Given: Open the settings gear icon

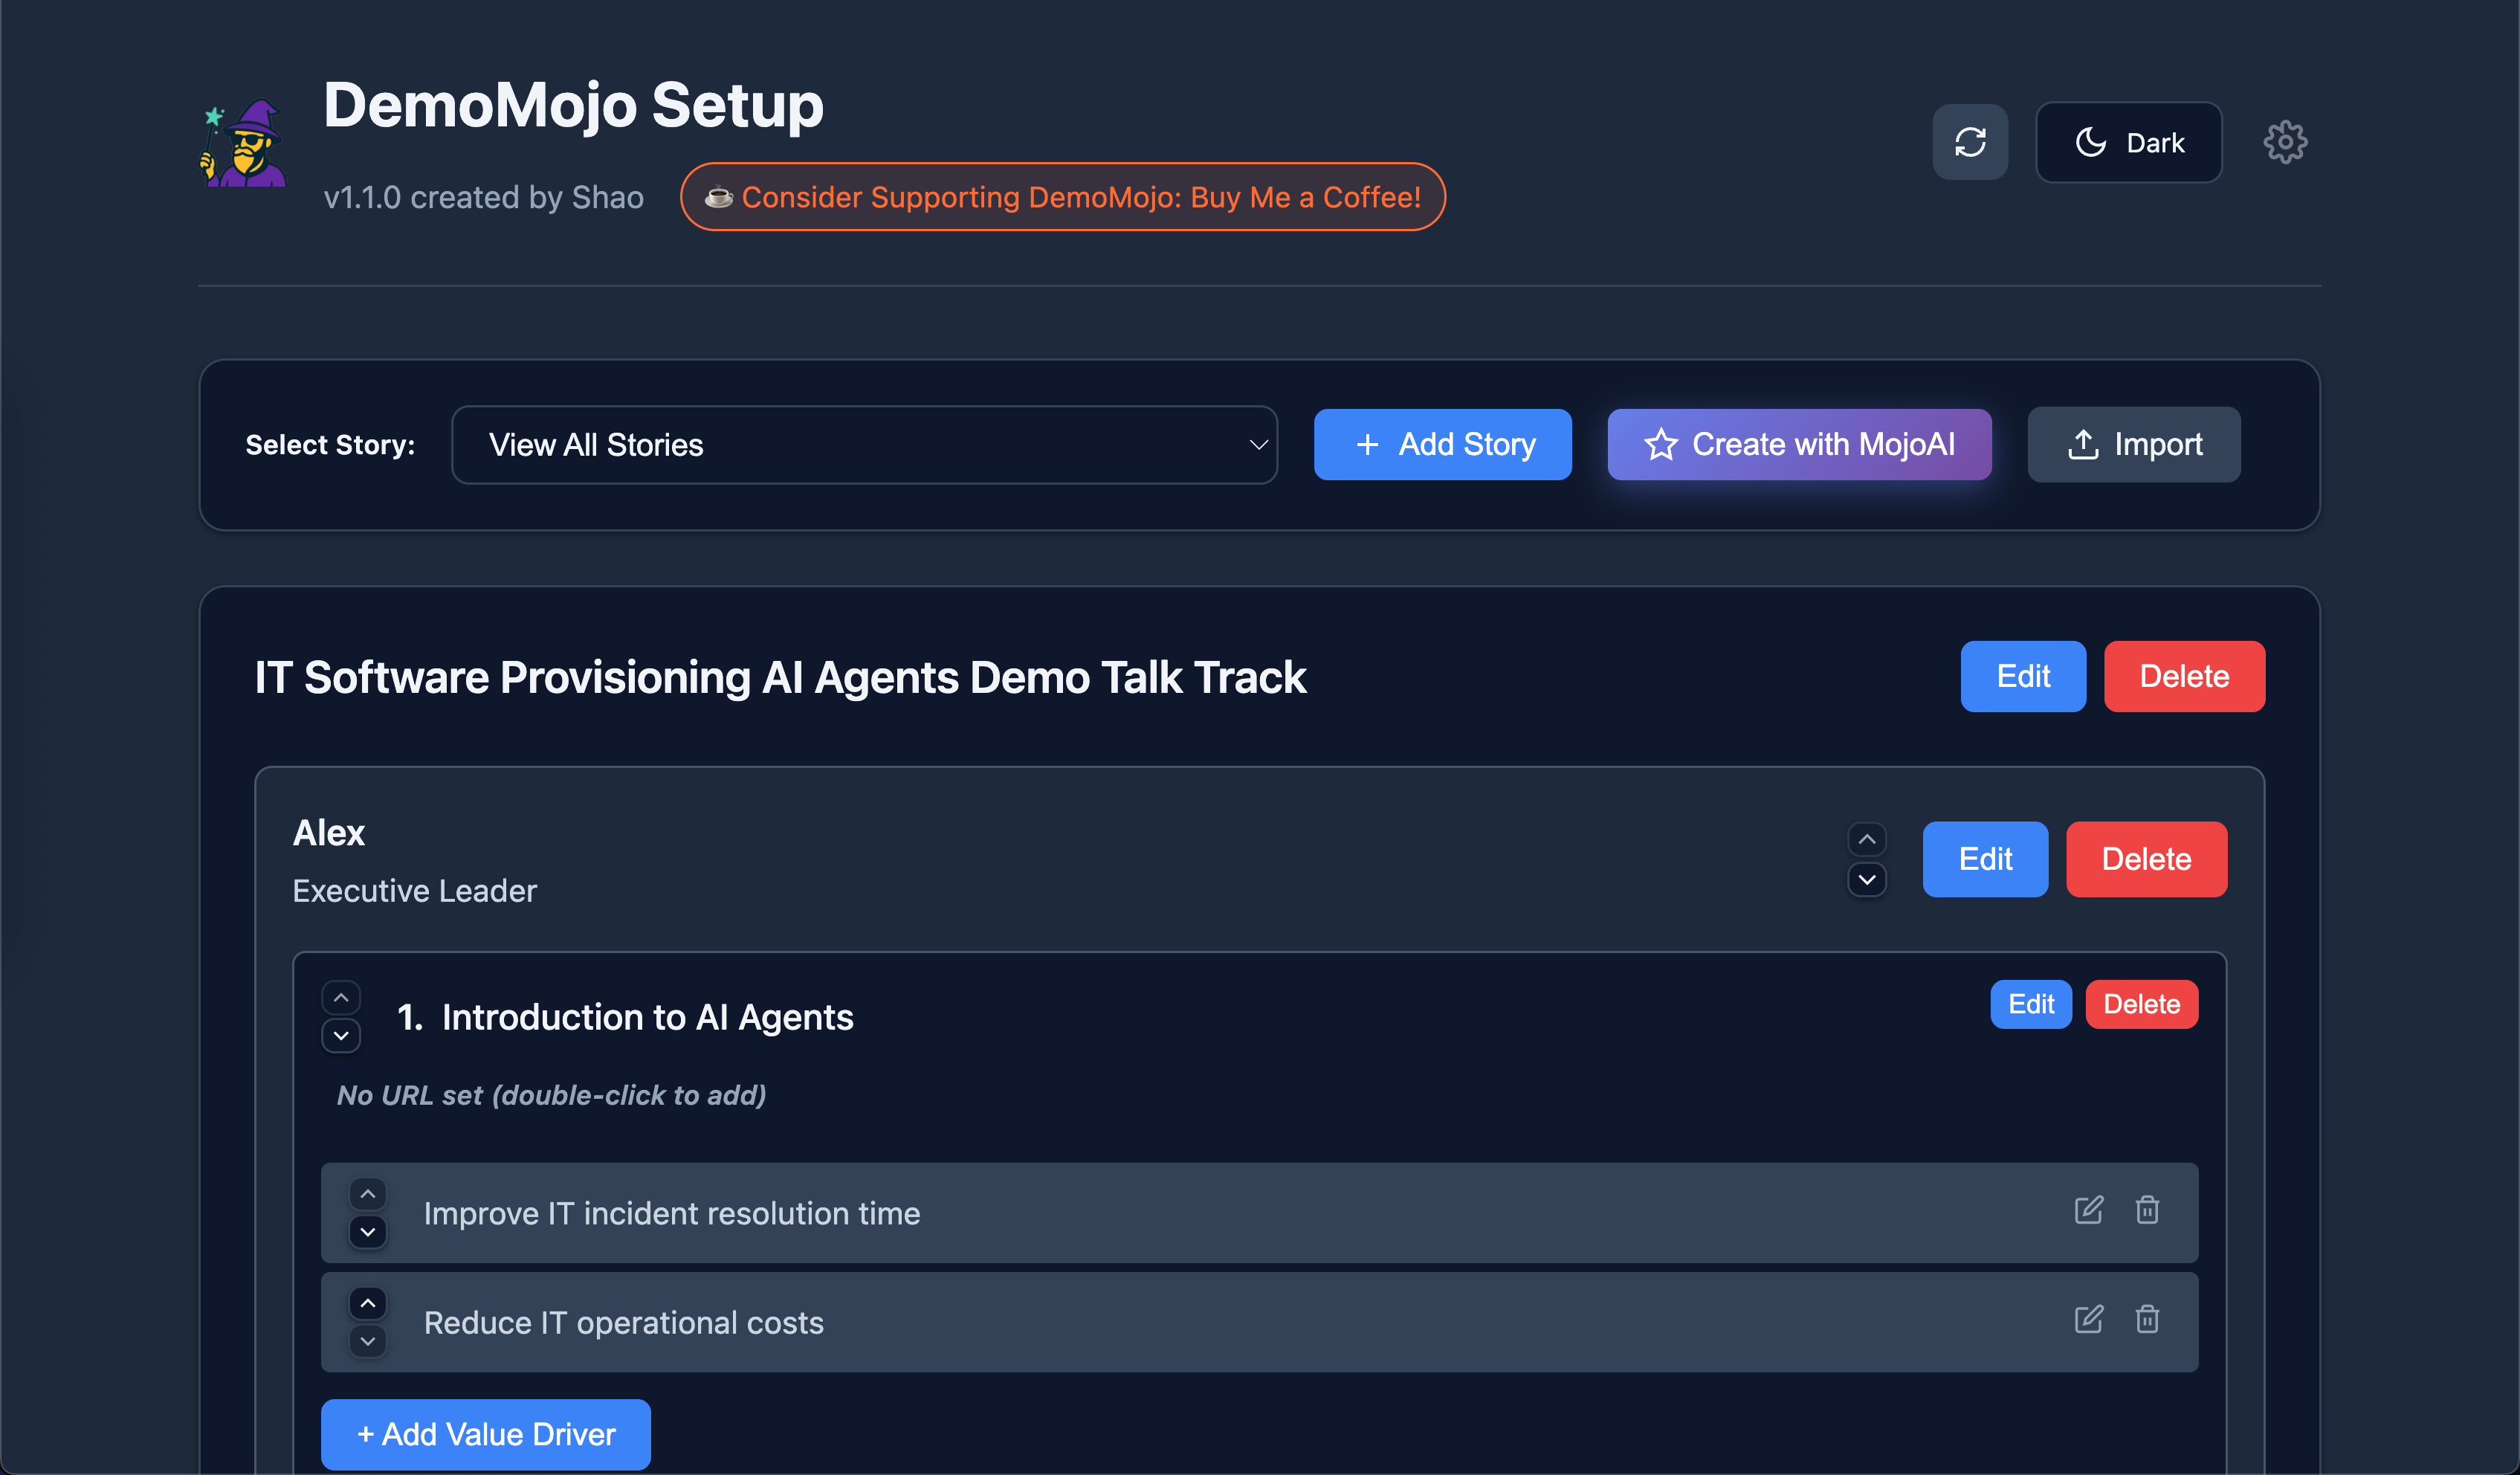Looking at the screenshot, I should [x=2285, y=142].
